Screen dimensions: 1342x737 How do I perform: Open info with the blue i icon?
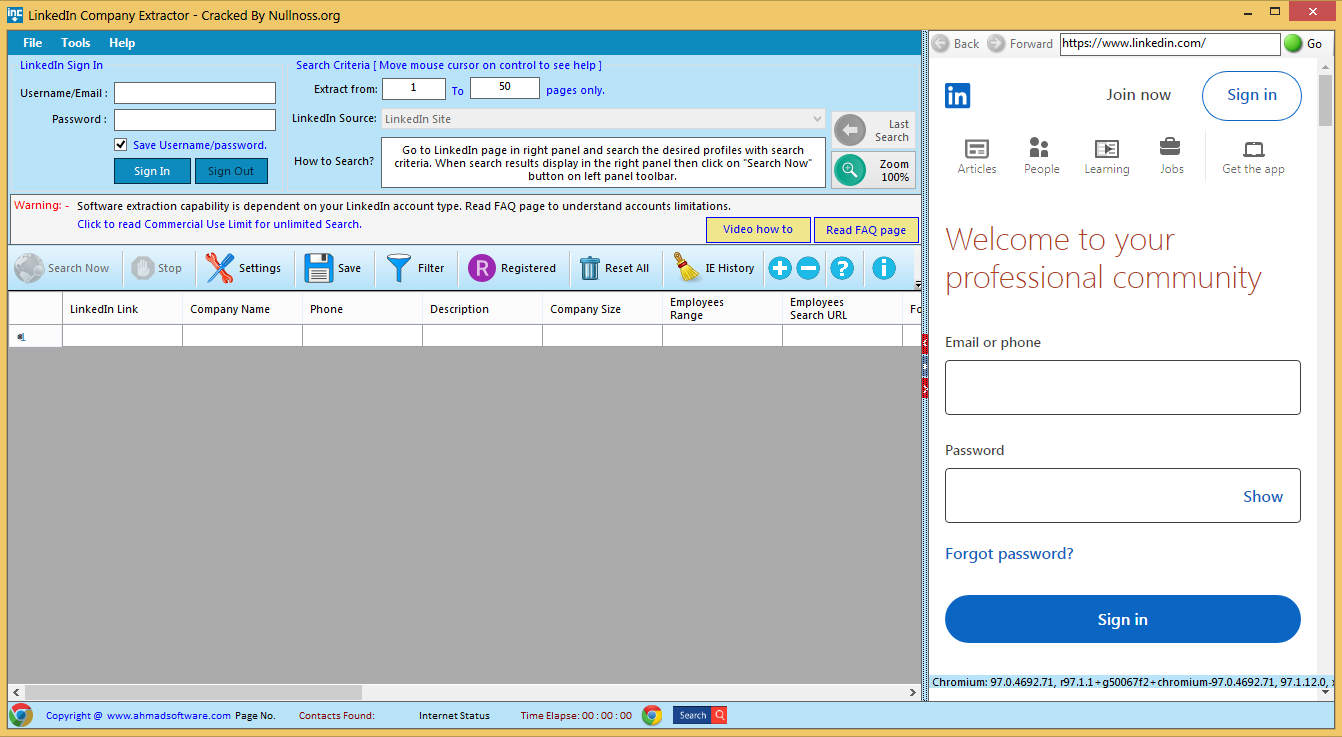884,268
